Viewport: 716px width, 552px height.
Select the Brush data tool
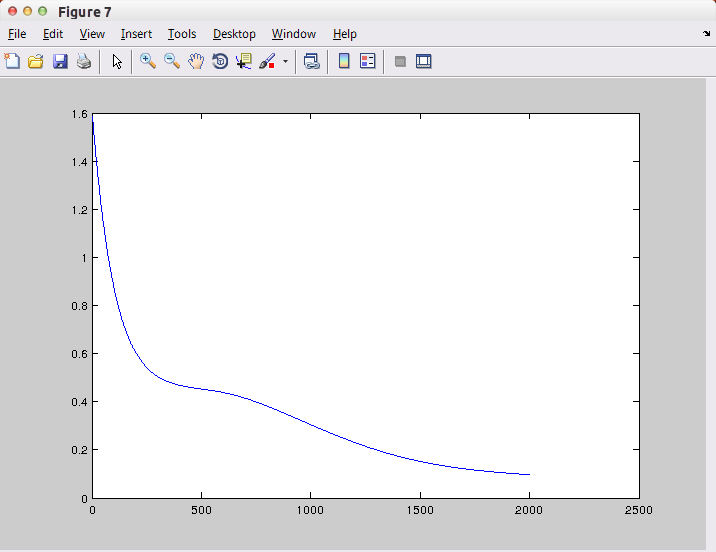point(267,61)
